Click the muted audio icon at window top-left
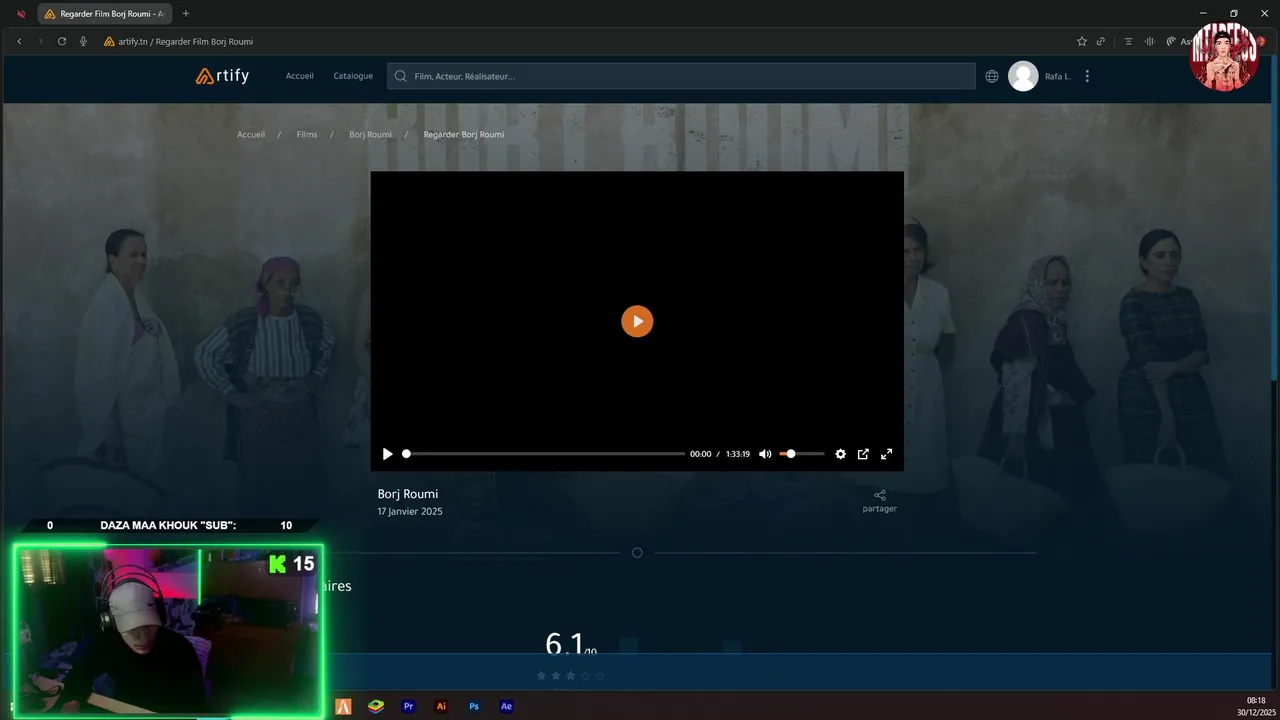The image size is (1280, 720). (x=21, y=14)
